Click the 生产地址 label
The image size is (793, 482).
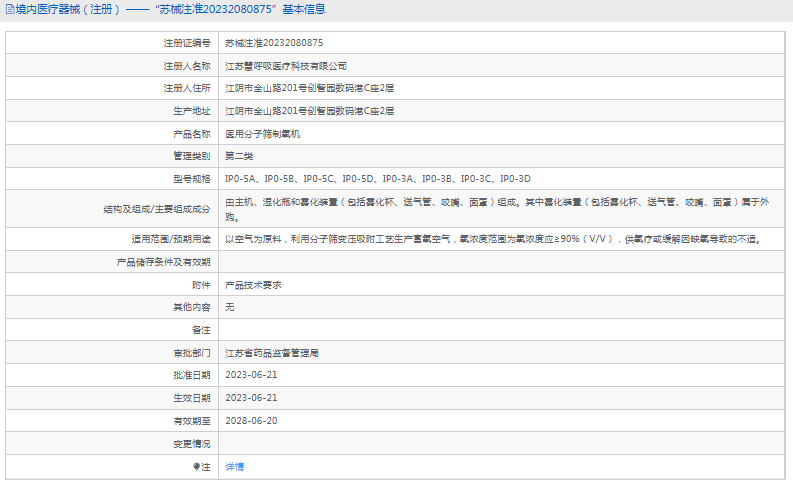coord(192,111)
